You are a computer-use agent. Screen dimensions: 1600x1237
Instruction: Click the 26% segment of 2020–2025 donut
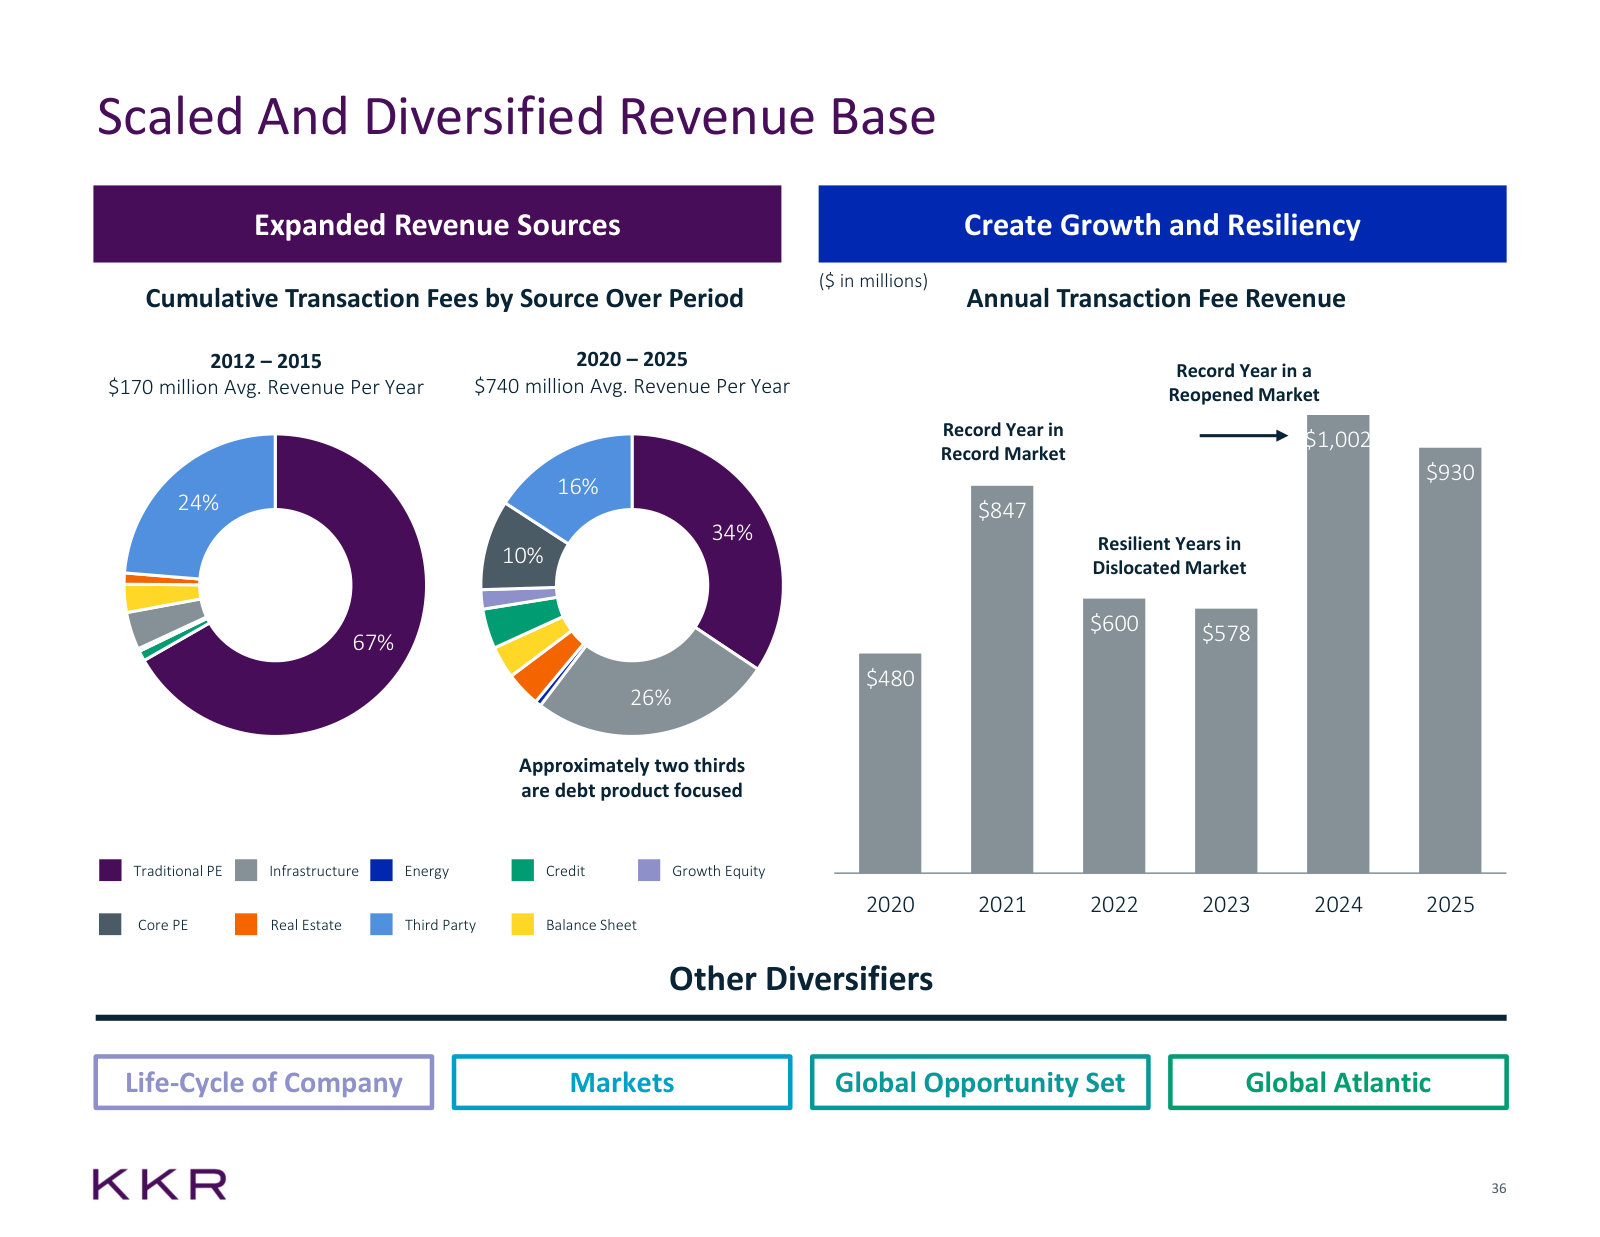point(650,697)
